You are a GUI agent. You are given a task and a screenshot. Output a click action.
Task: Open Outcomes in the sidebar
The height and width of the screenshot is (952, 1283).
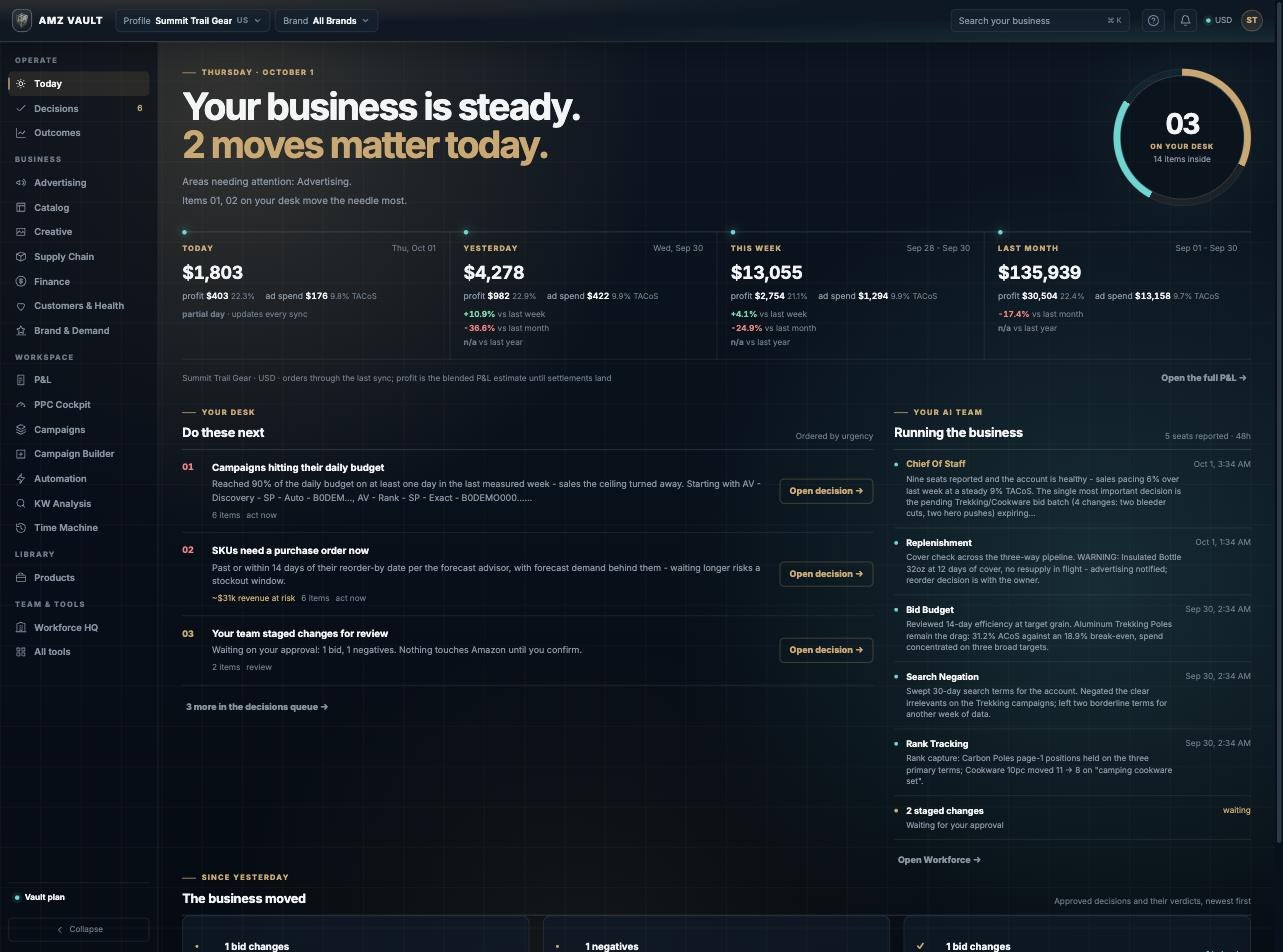pyautogui.click(x=79, y=133)
